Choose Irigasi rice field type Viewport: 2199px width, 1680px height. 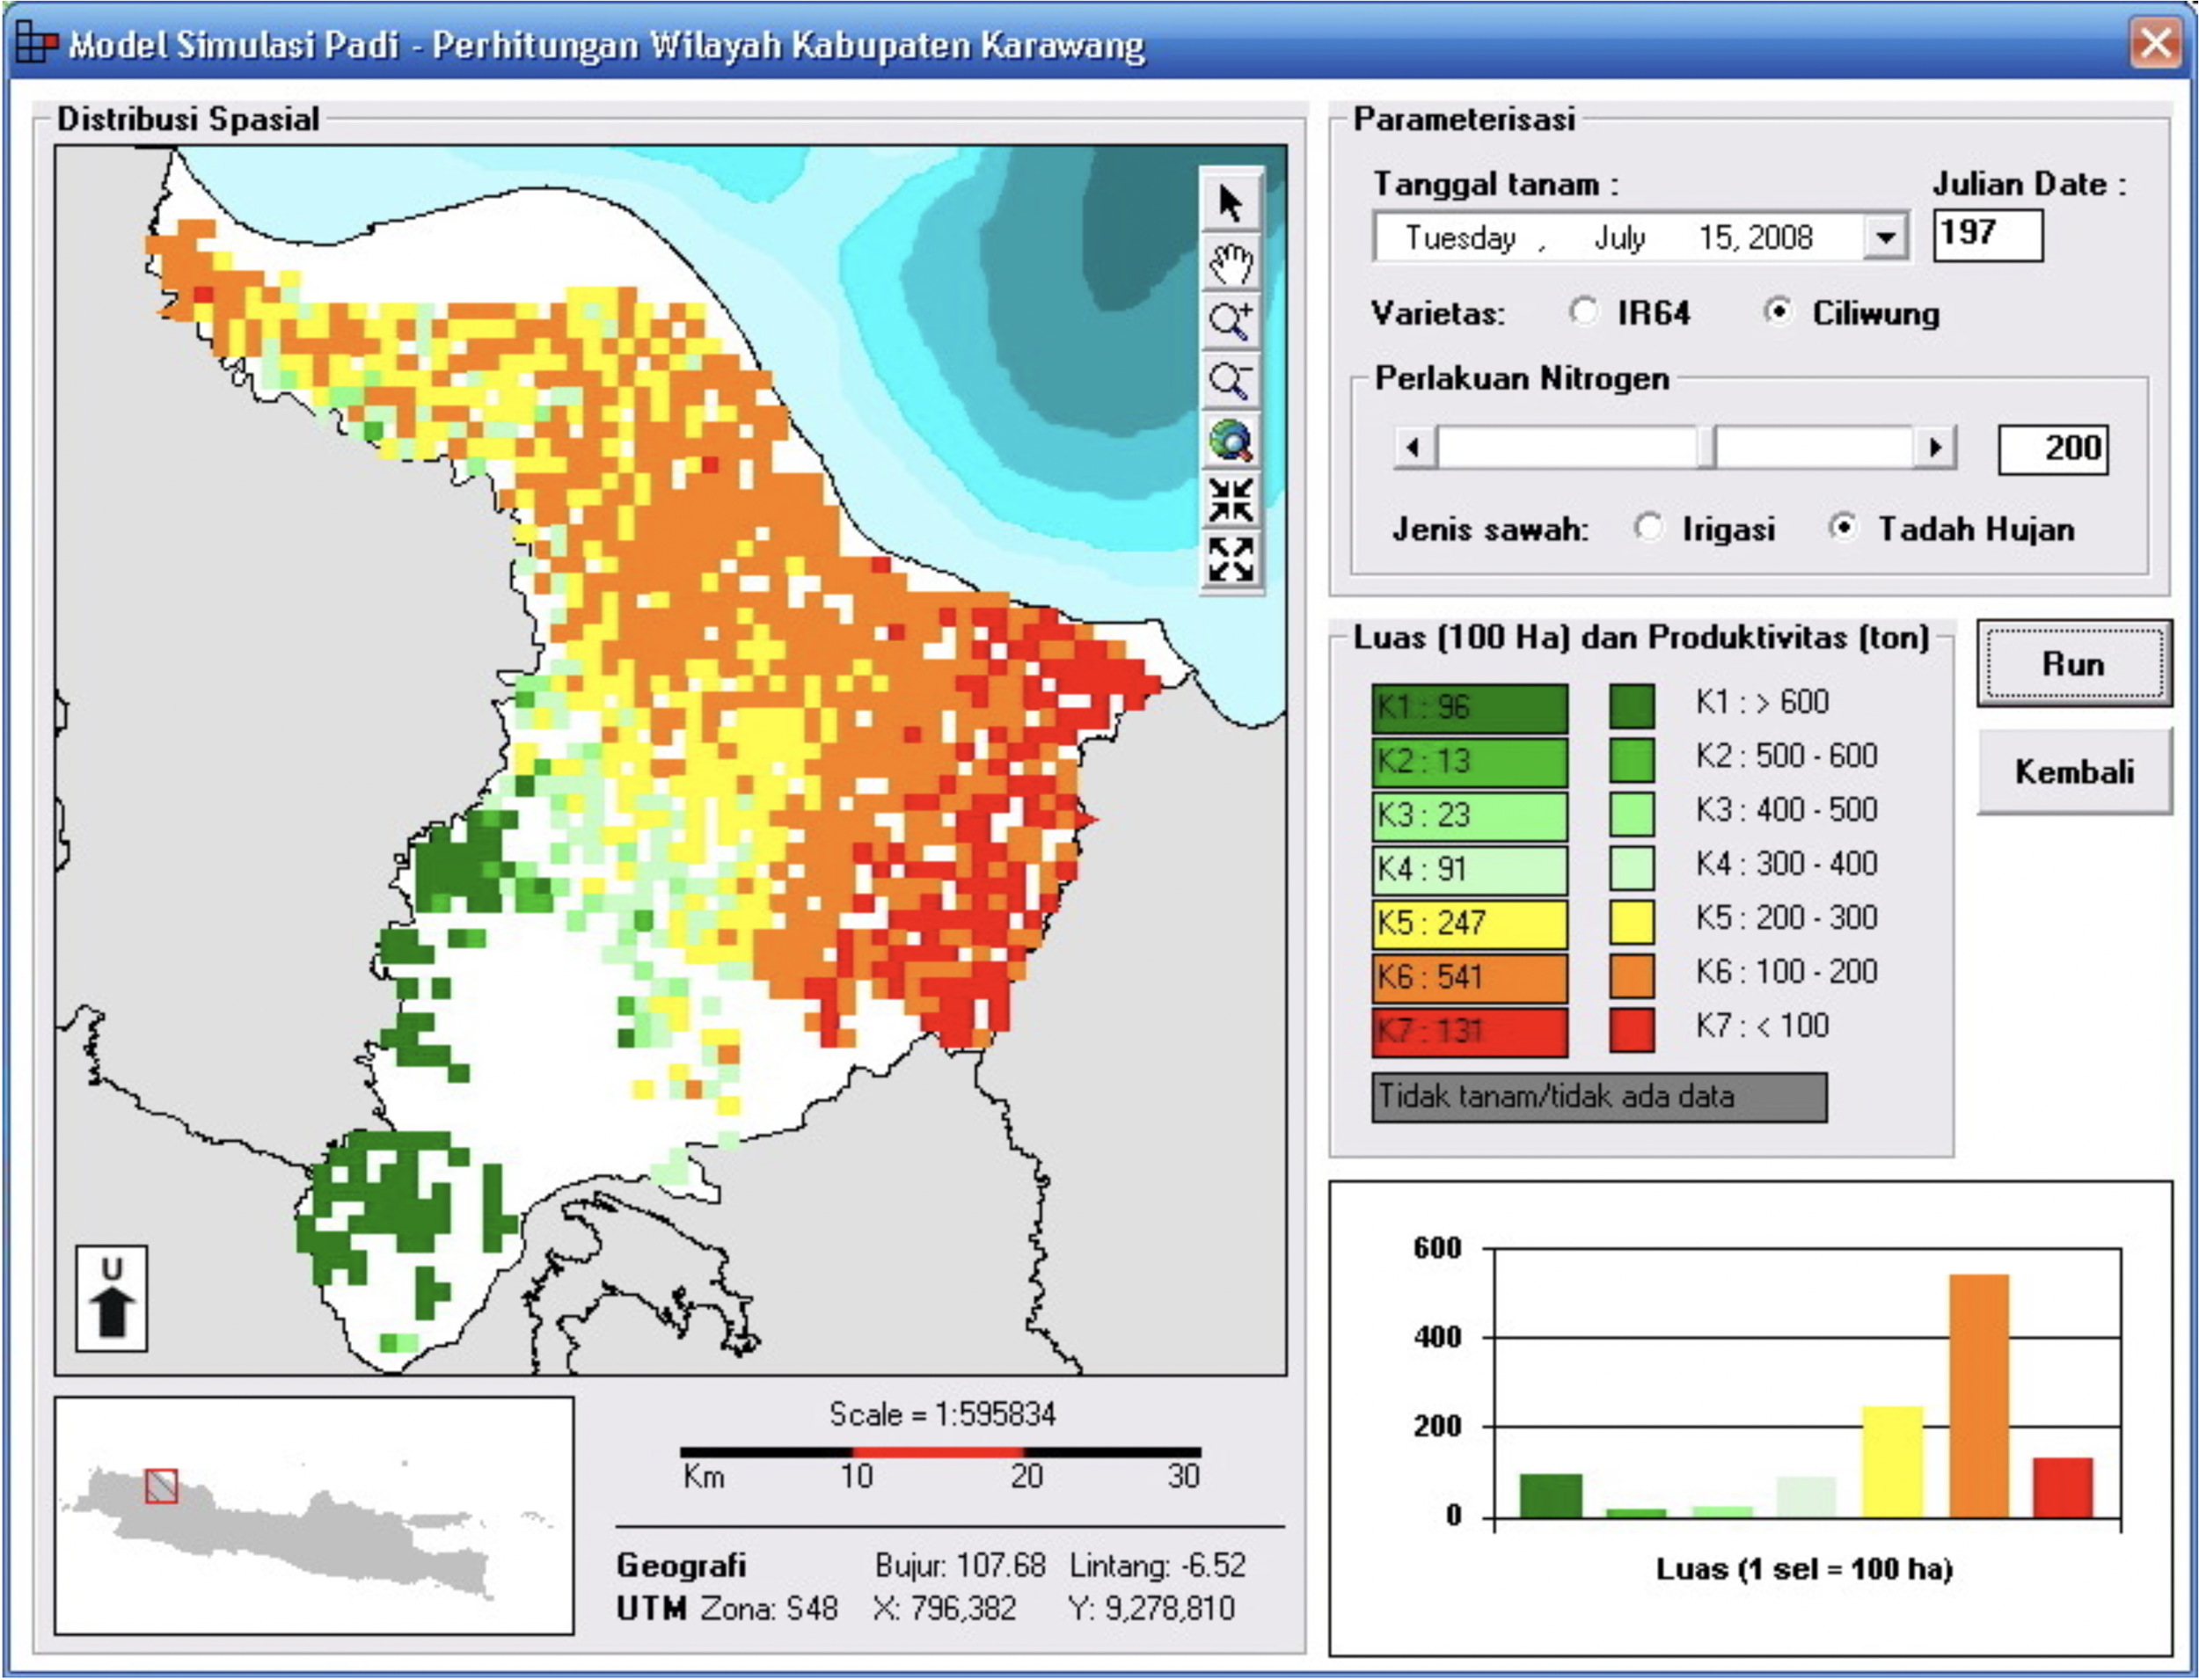point(1649,527)
